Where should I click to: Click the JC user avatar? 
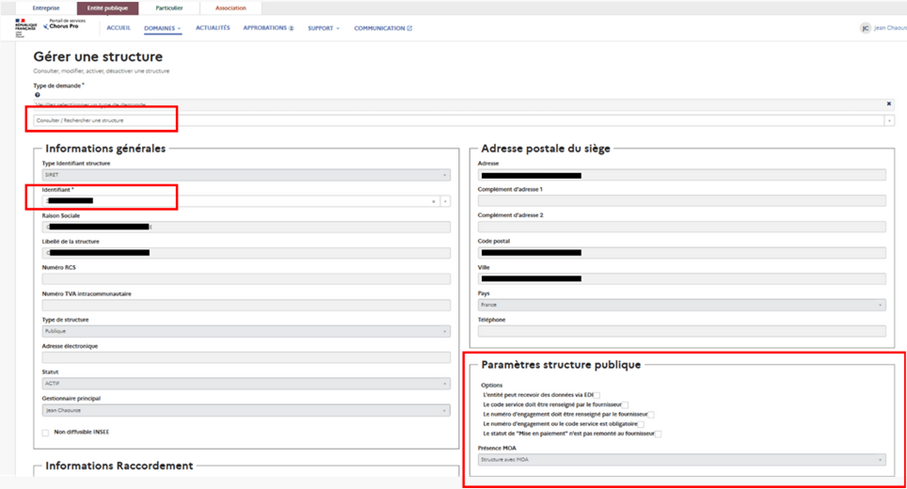(865, 28)
